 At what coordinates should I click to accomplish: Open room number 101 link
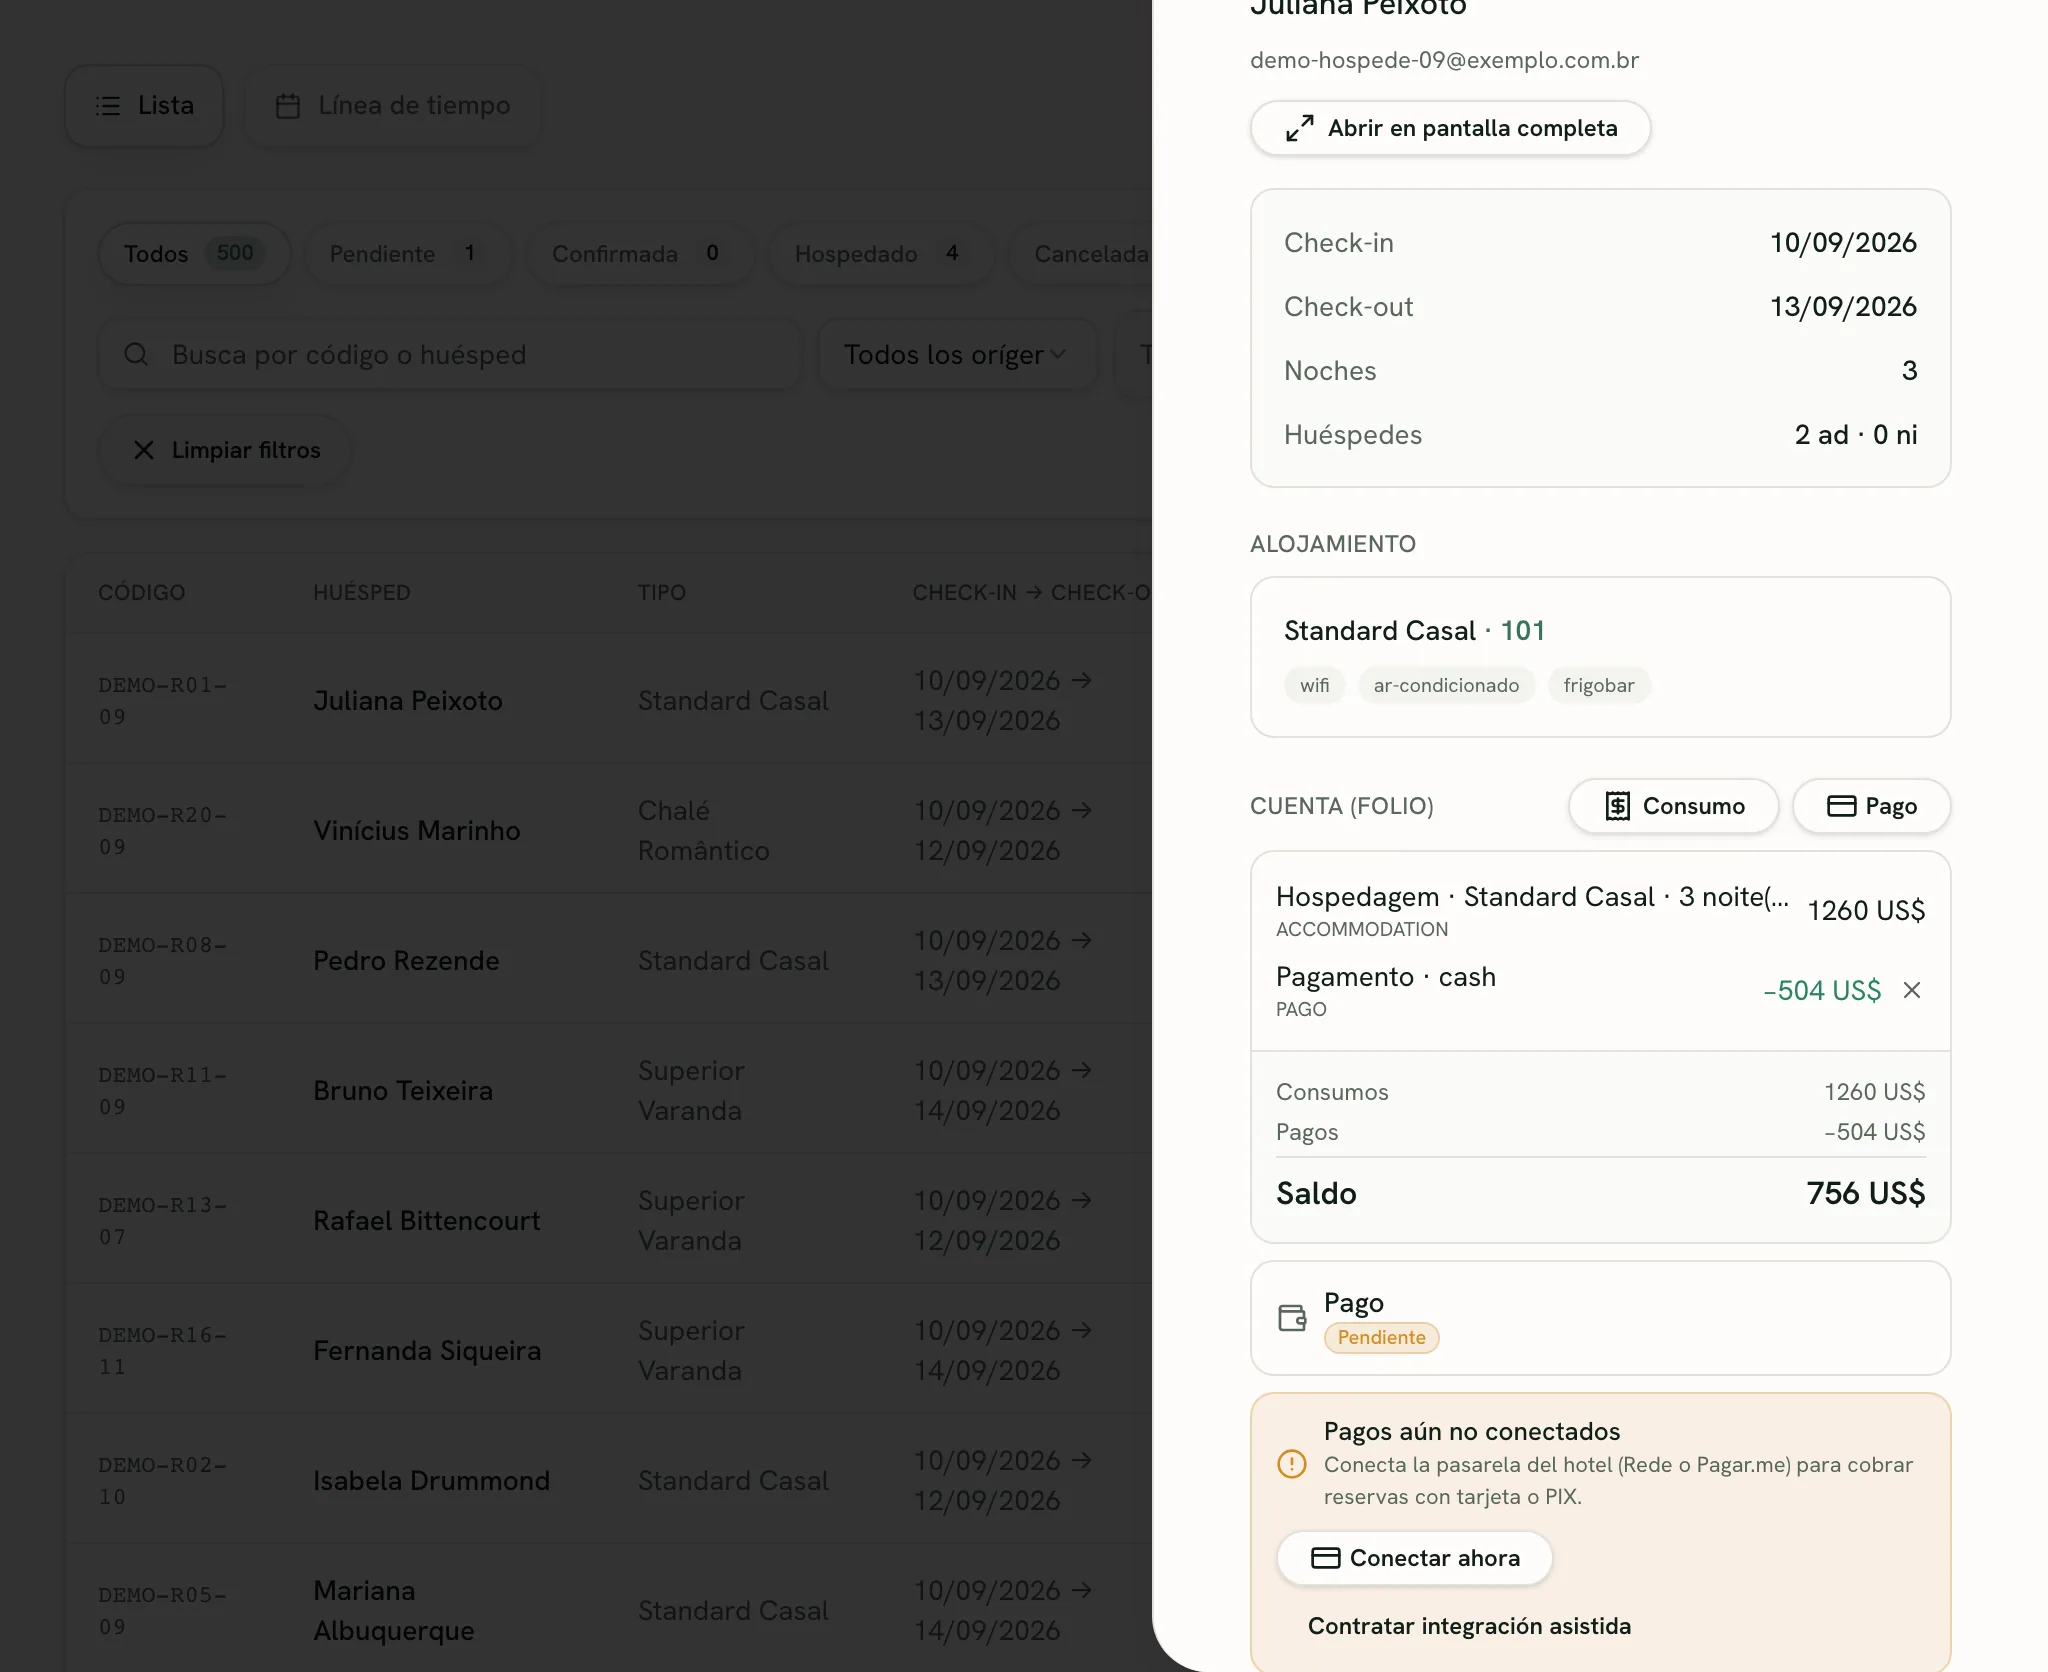pos(1523,630)
